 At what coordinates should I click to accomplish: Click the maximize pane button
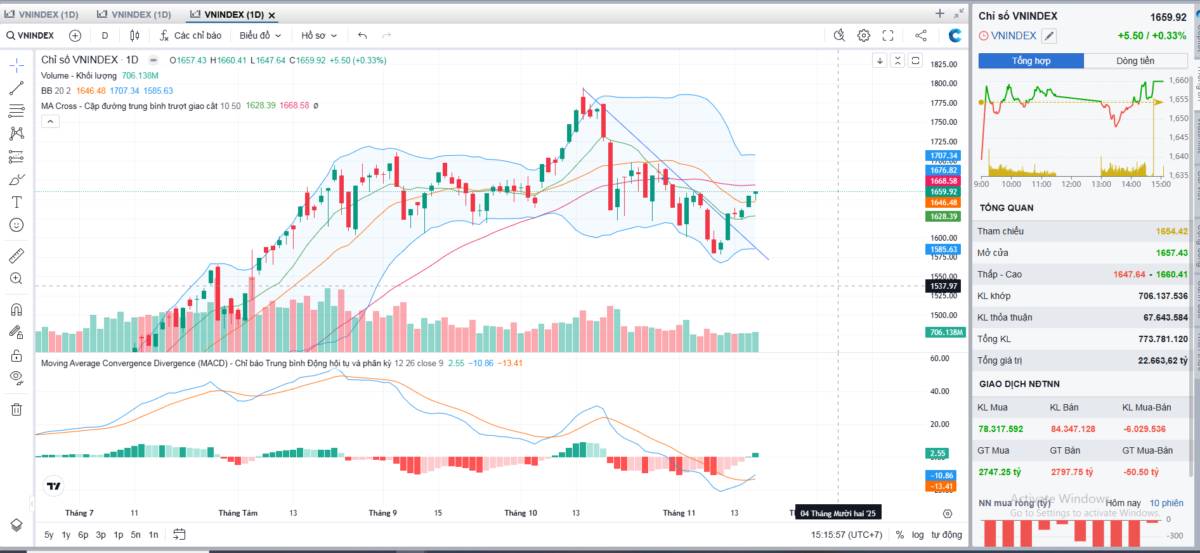pos(916,60)
